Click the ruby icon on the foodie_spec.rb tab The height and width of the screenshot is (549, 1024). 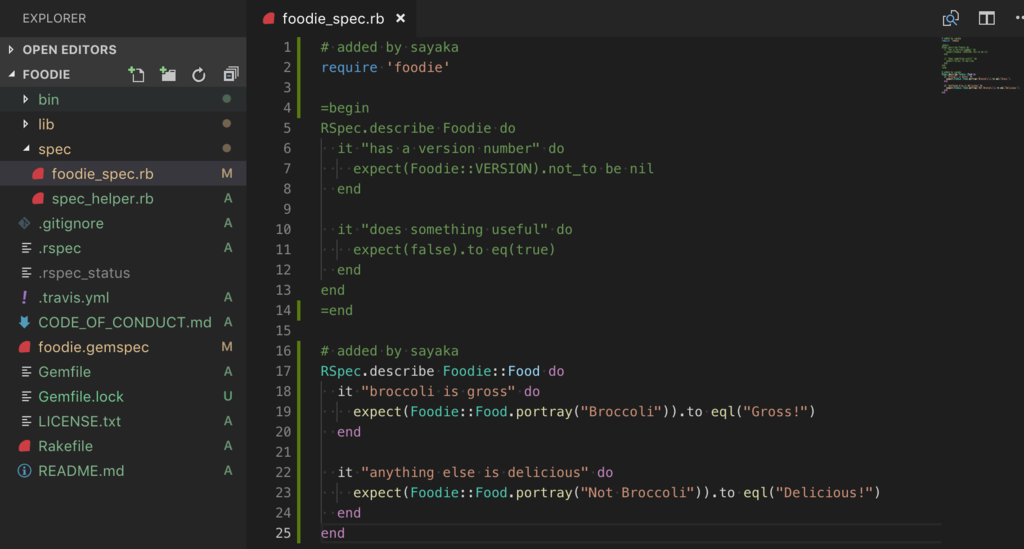point(268,18)
